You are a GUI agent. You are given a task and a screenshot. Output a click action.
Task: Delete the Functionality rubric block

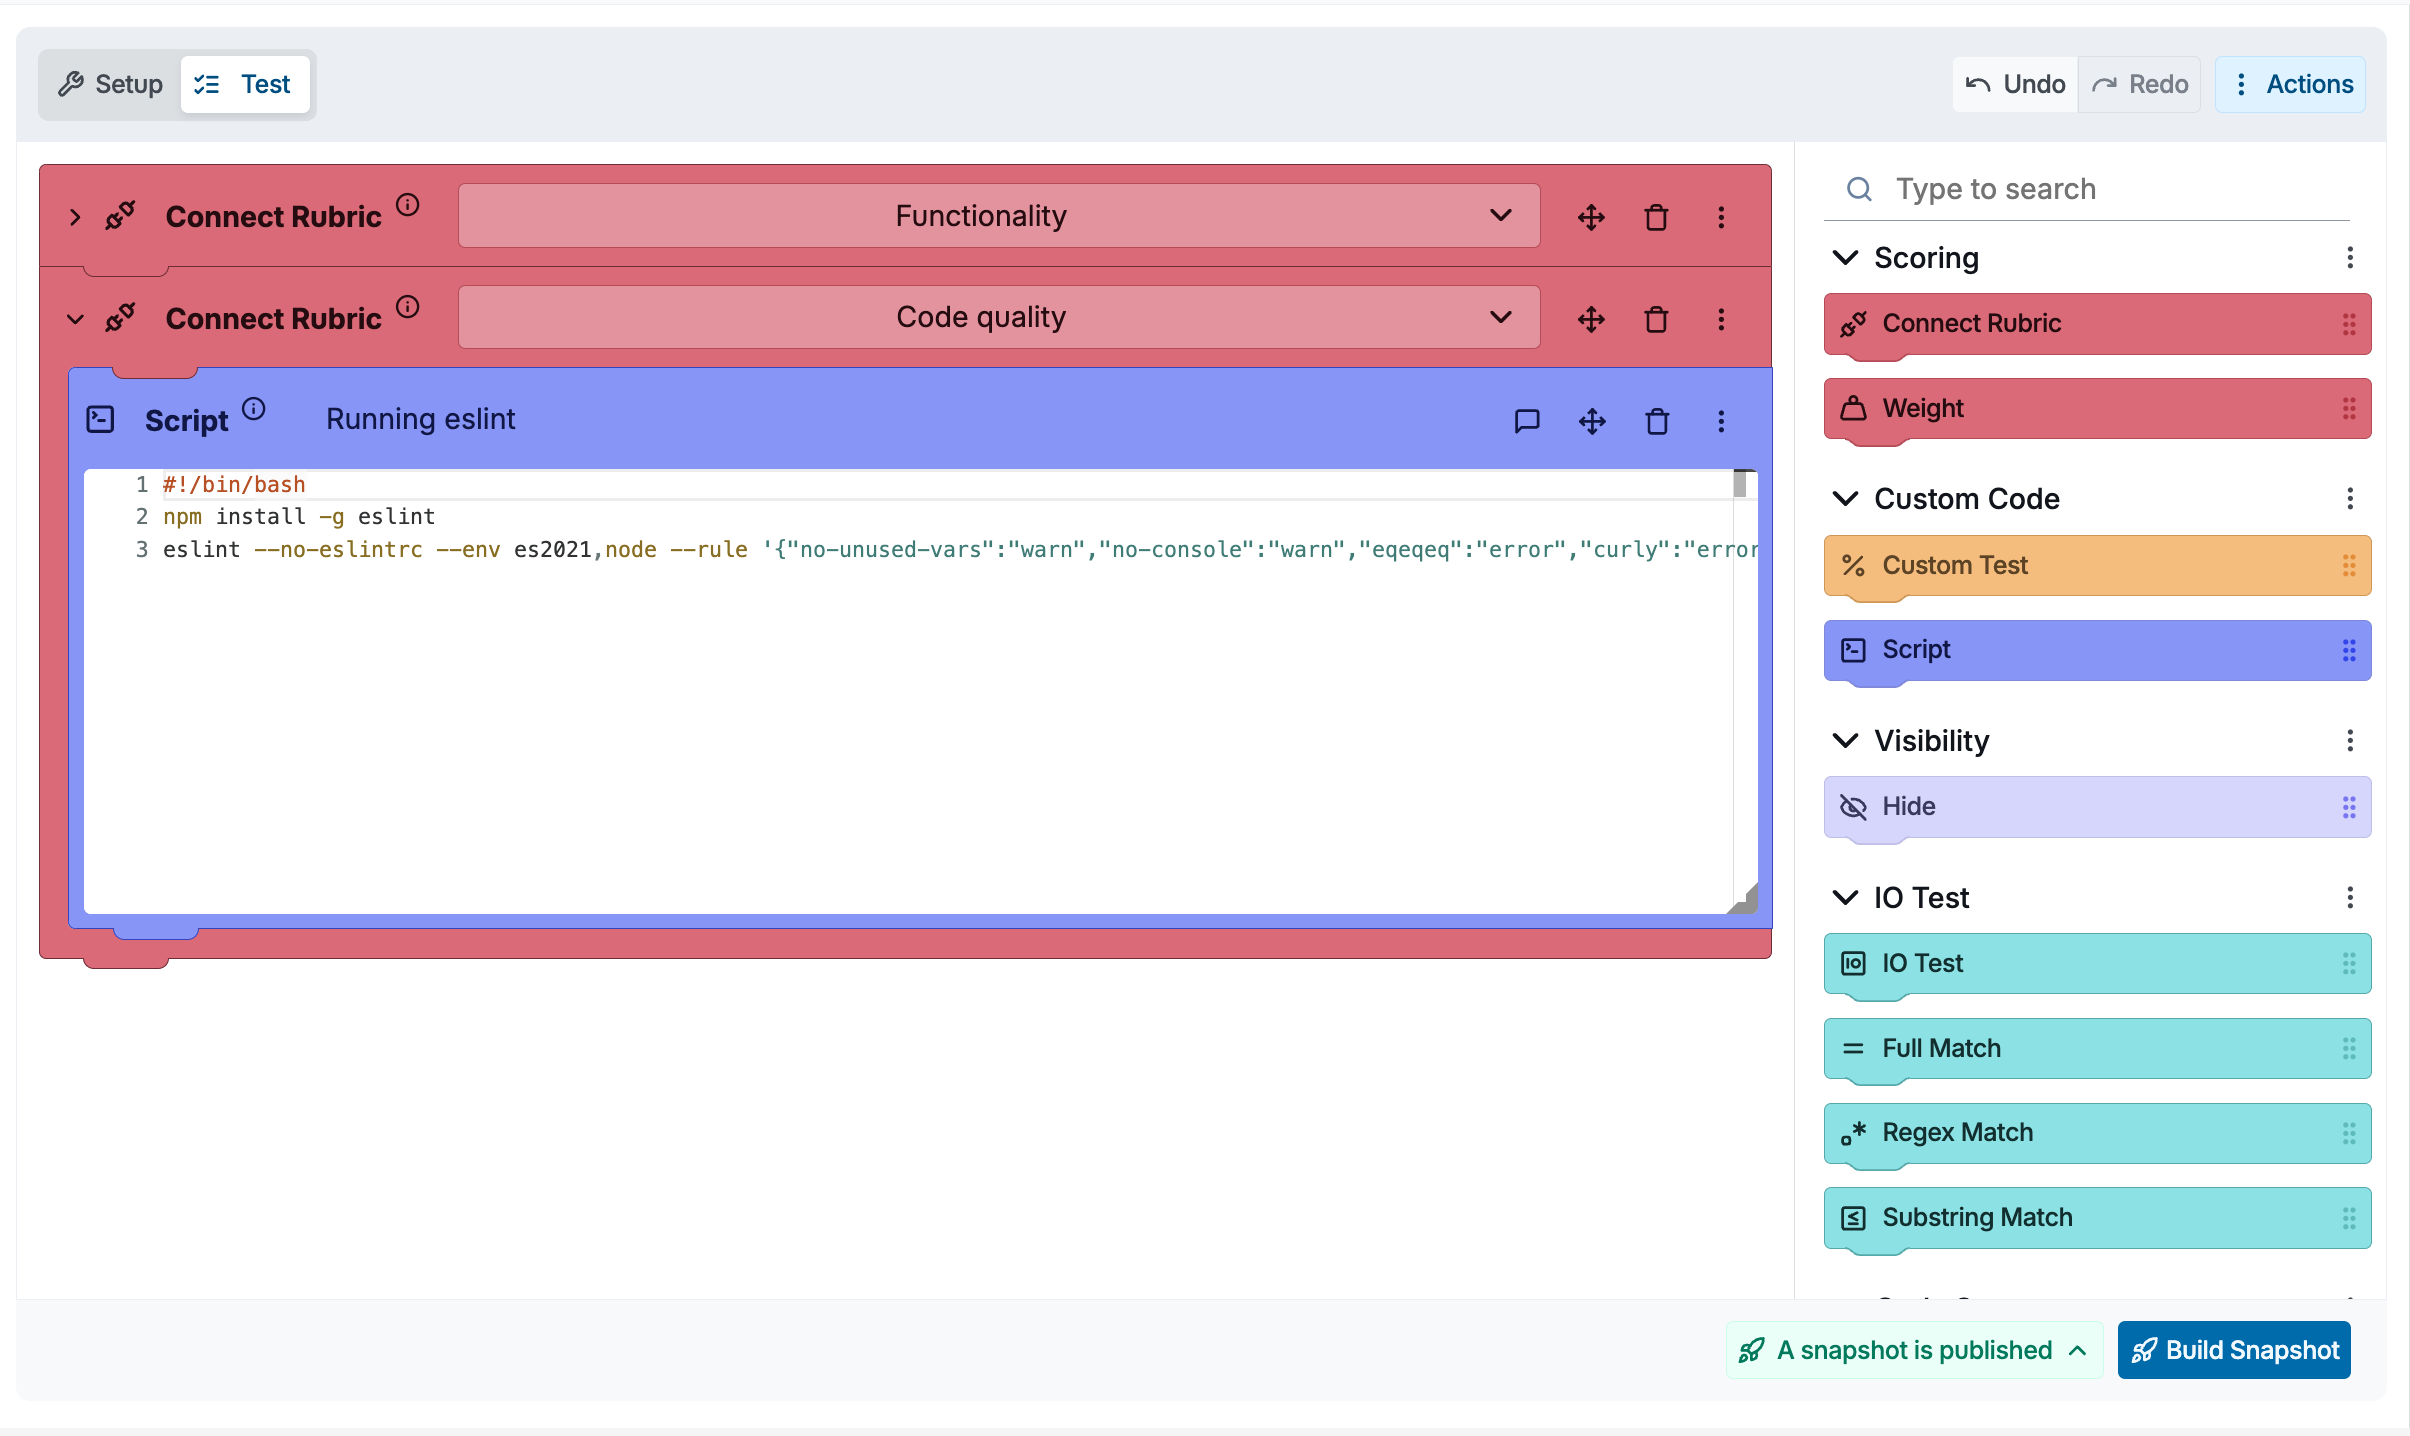point(1656,217)
